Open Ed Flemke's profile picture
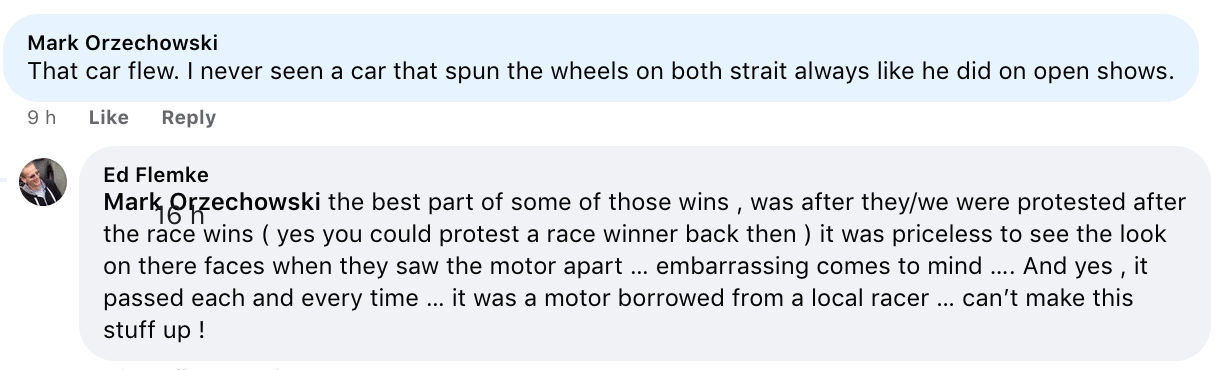The width and height of the screenshot is (1230, 370). tap(43, 182)
